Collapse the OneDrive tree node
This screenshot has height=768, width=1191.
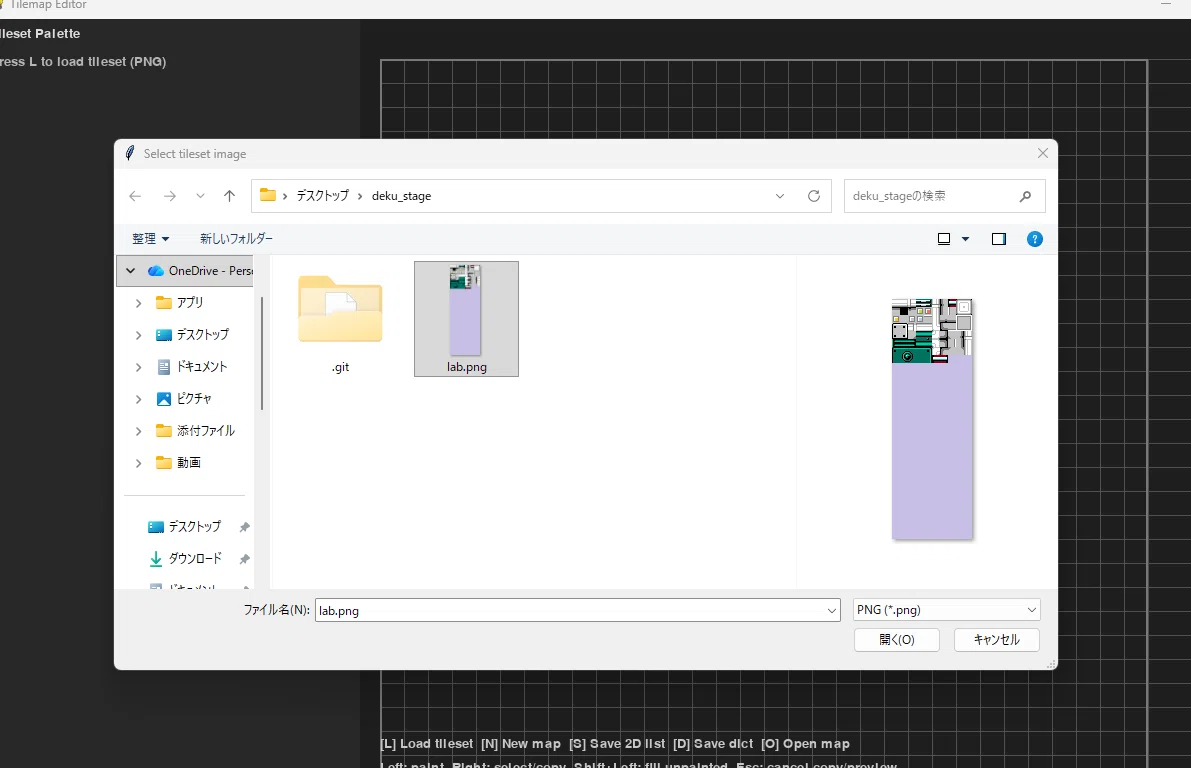131,270
